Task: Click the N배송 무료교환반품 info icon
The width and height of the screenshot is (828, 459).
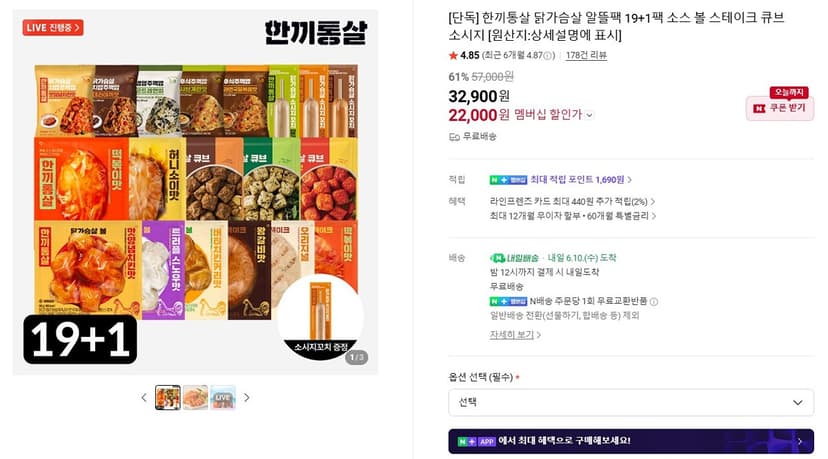Action: [x=654, y=302]
